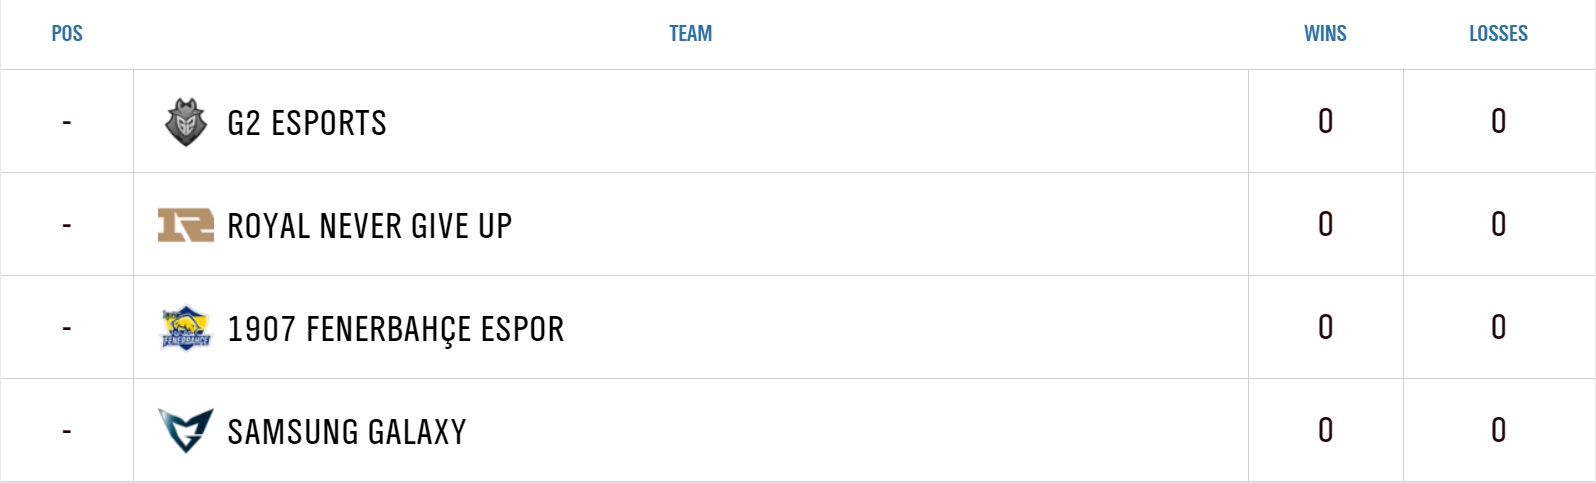Select the losses value for G2 Esports

point(1498,121)
